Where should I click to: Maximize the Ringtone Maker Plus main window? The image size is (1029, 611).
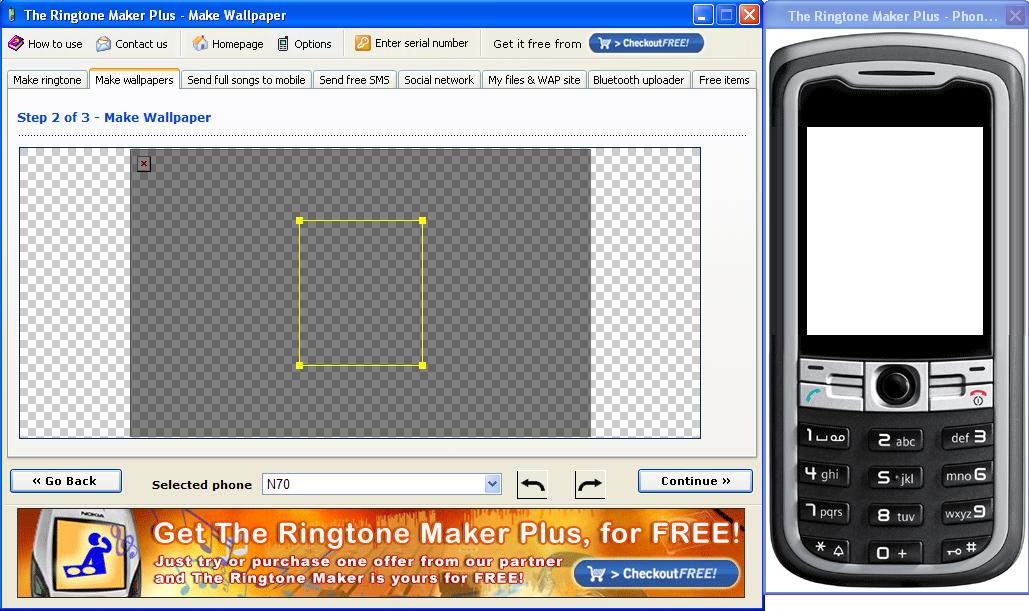[x=726, y=14]
